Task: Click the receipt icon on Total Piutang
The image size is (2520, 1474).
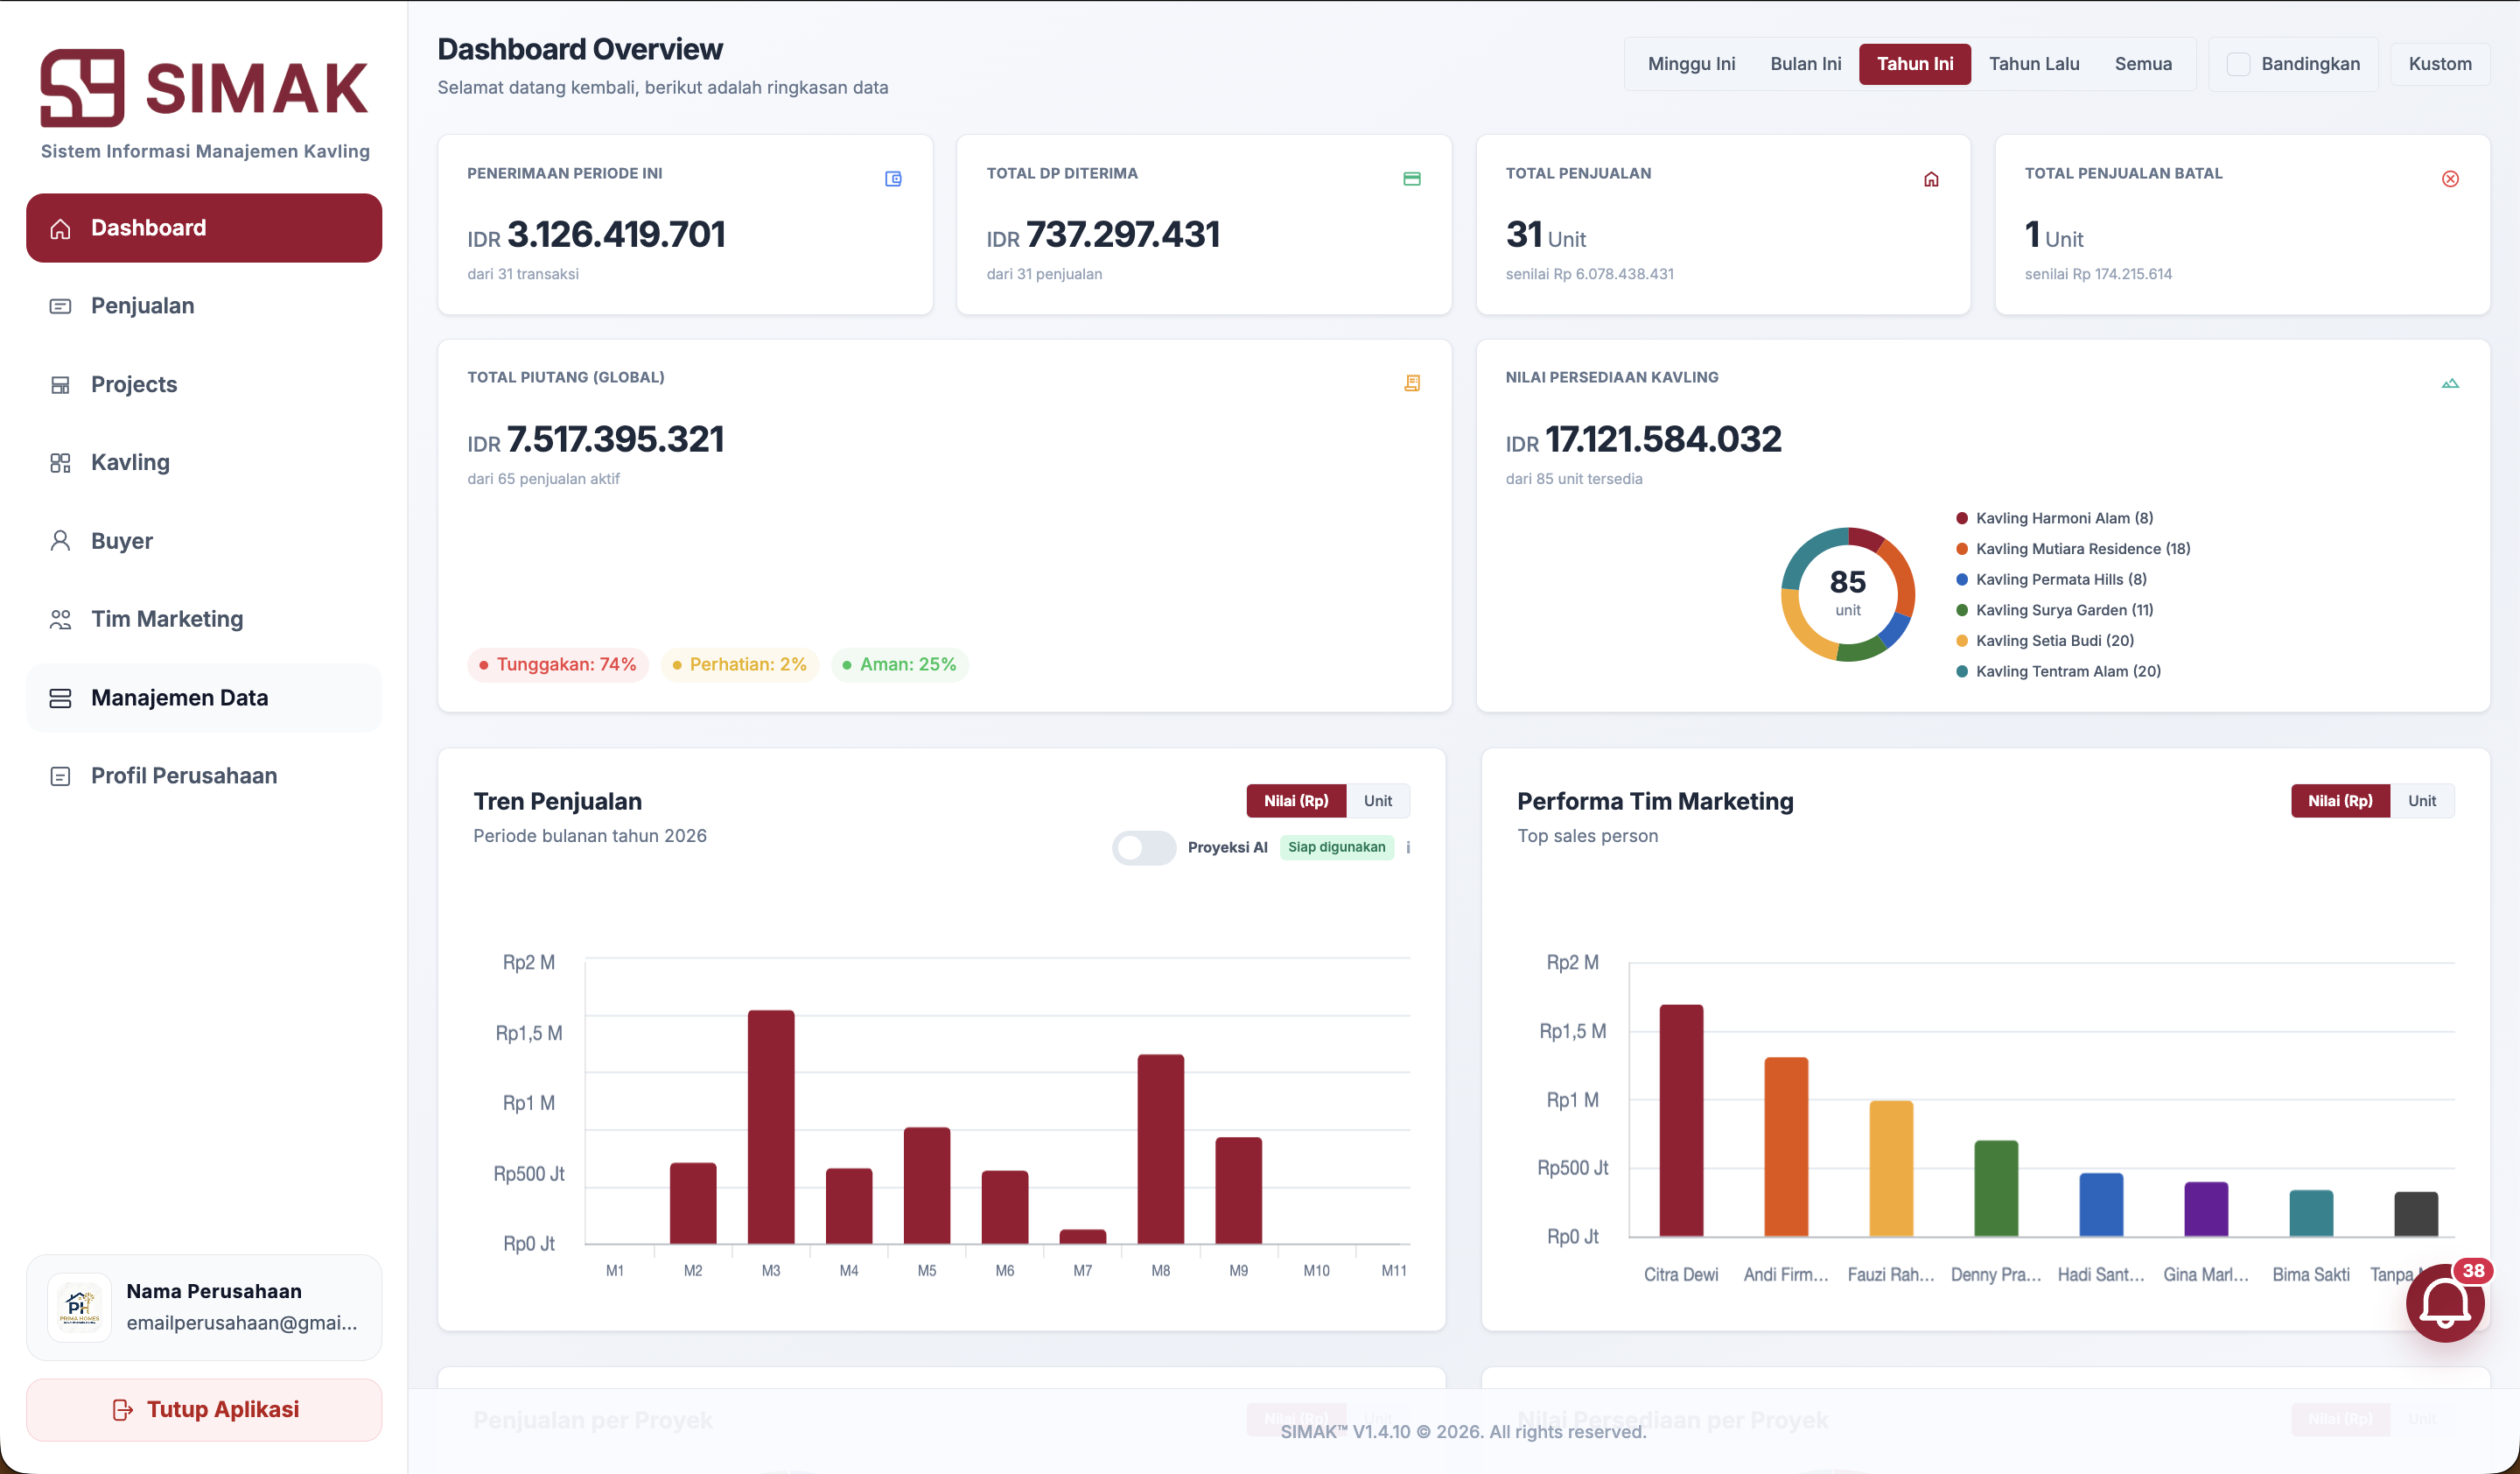Action: pyautogui.click(x=1412, y=383)
